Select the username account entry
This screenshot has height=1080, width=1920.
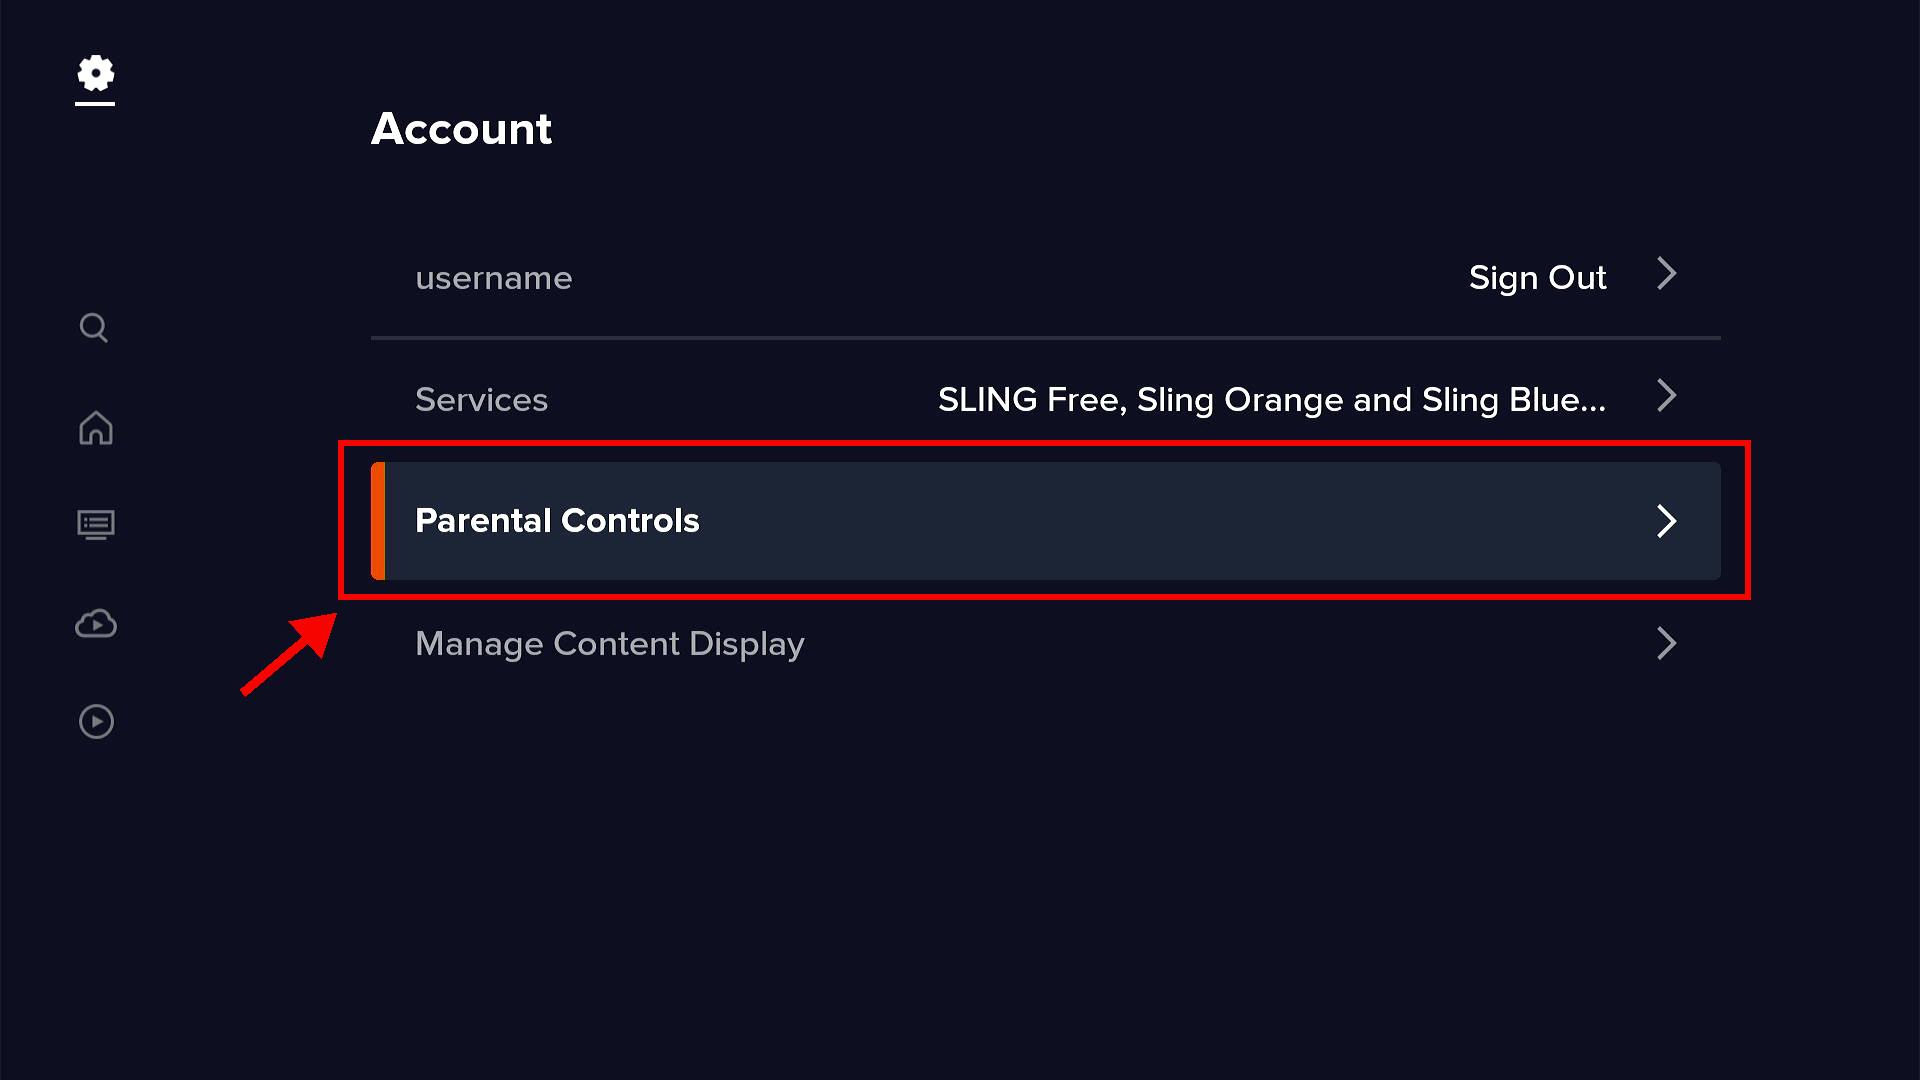pyautogui.click(x=493, y=278)
